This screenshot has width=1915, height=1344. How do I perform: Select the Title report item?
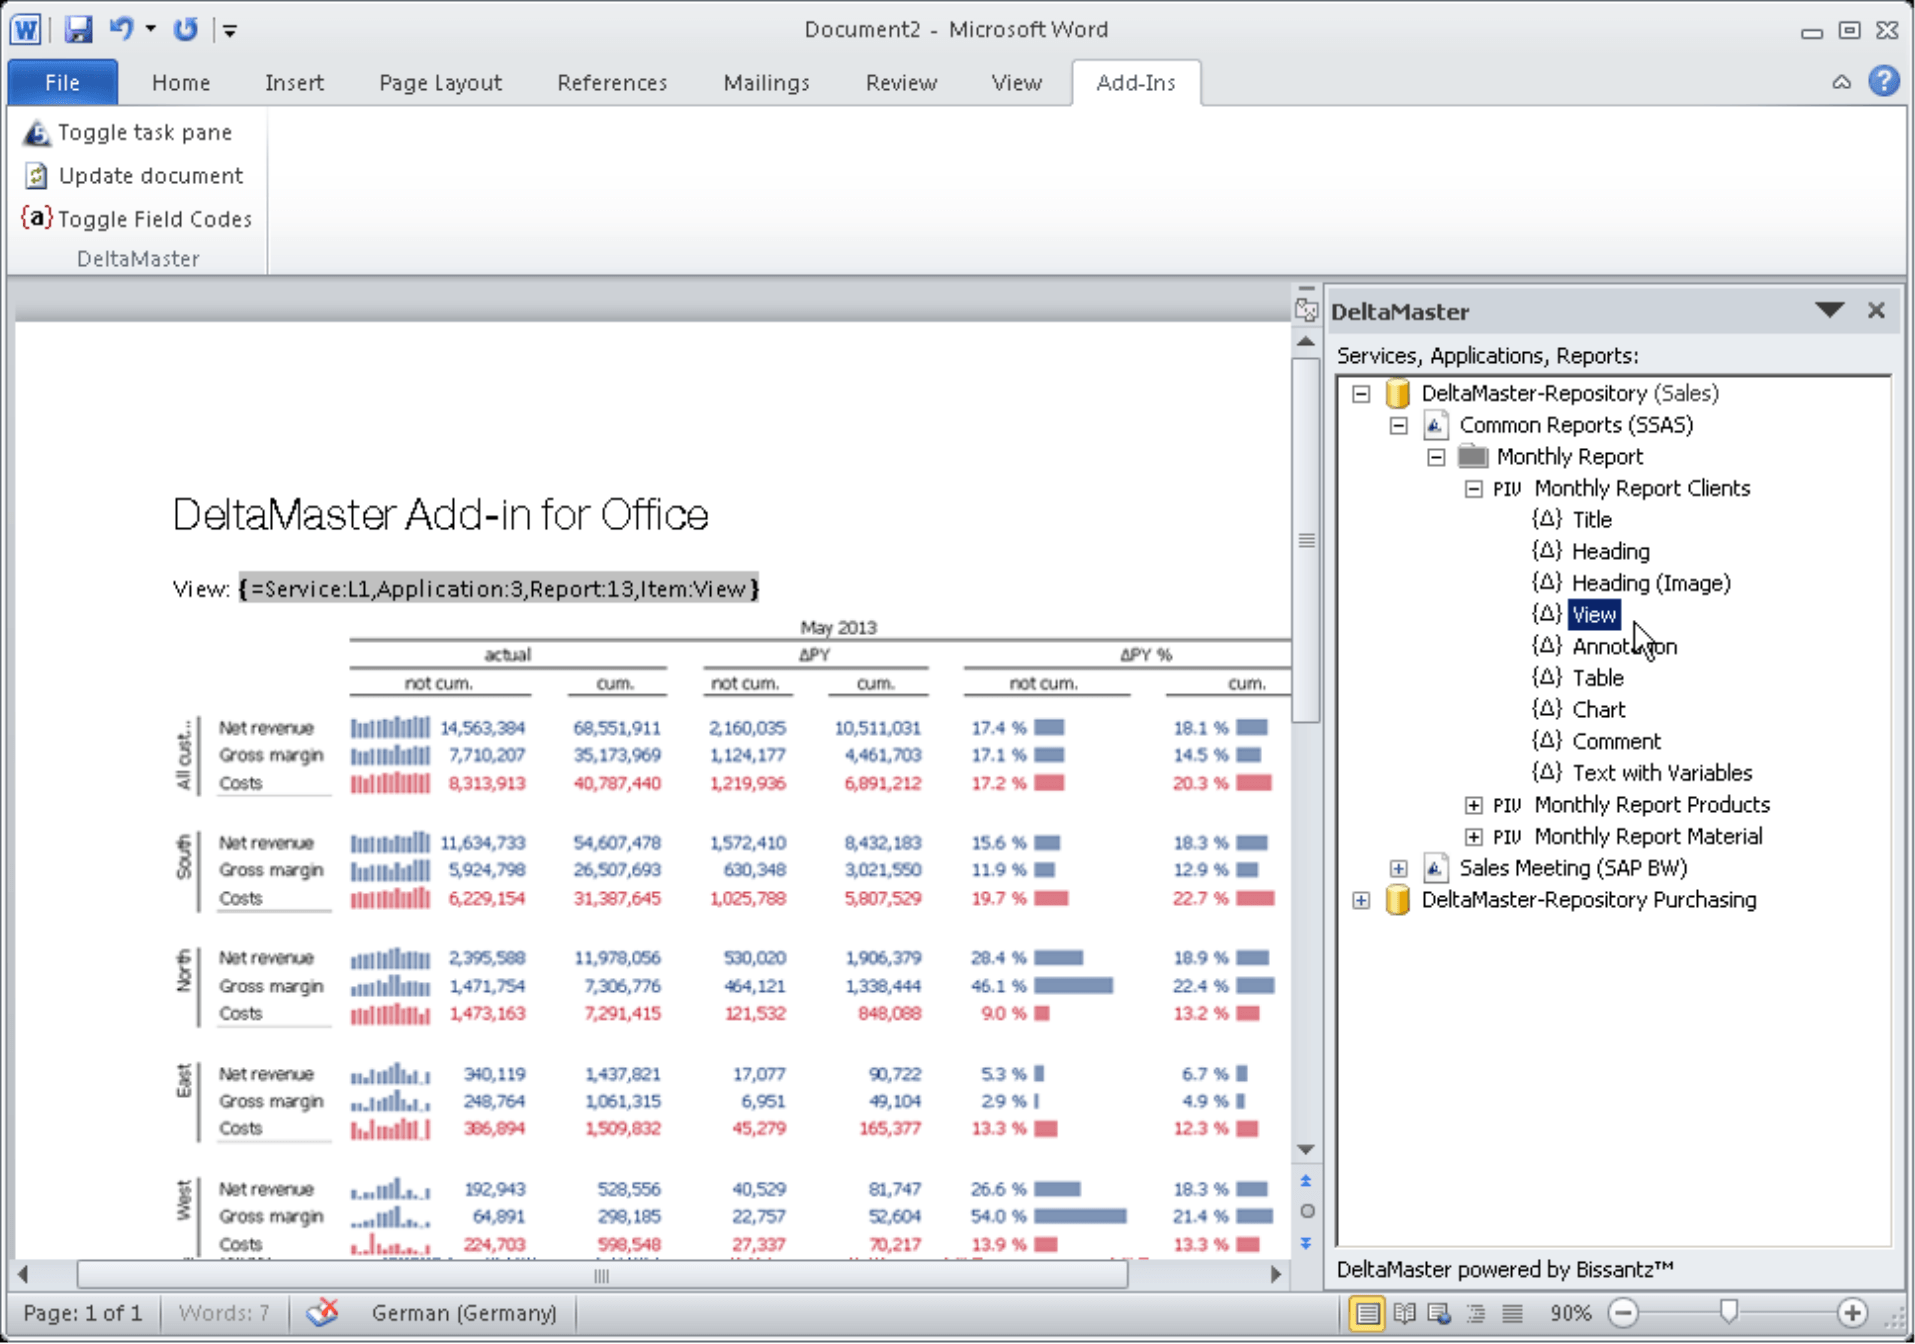coord(1592,520)
